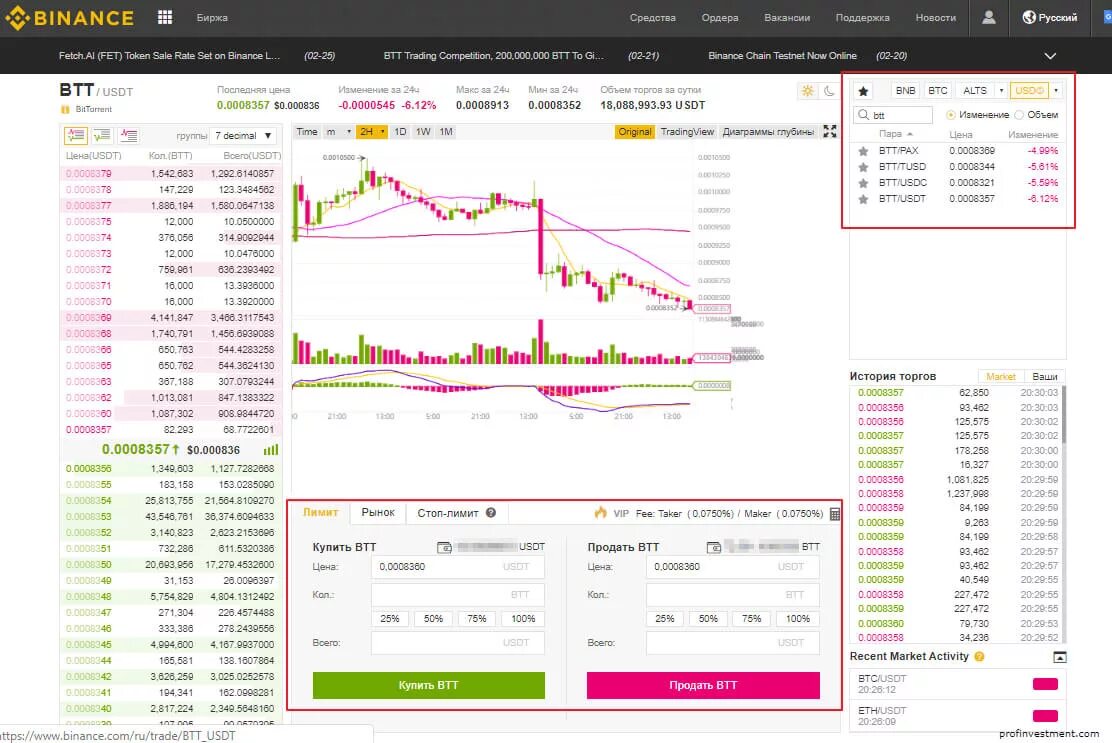Open the minutes interval dropdown

tap(338, 132)
